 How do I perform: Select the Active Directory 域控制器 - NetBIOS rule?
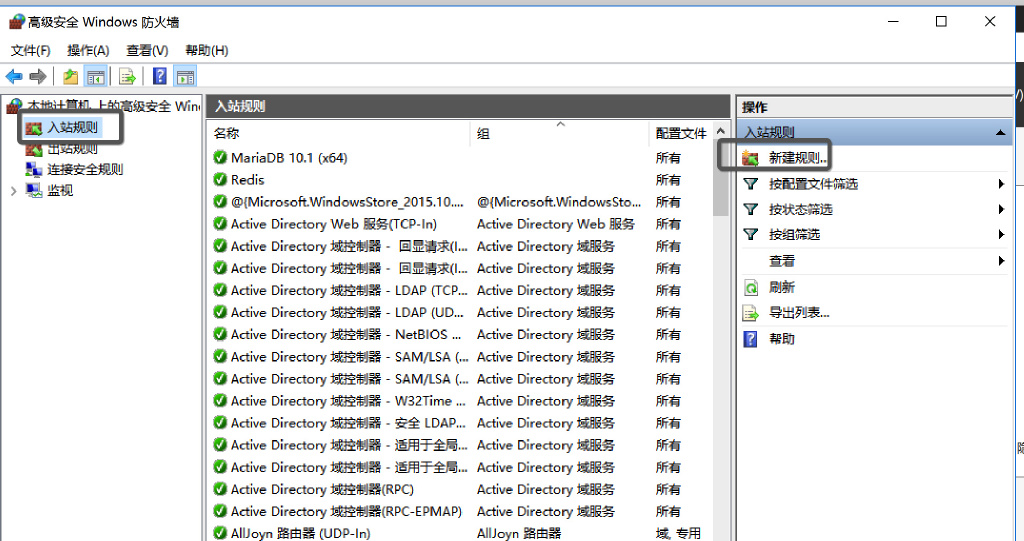345,335
